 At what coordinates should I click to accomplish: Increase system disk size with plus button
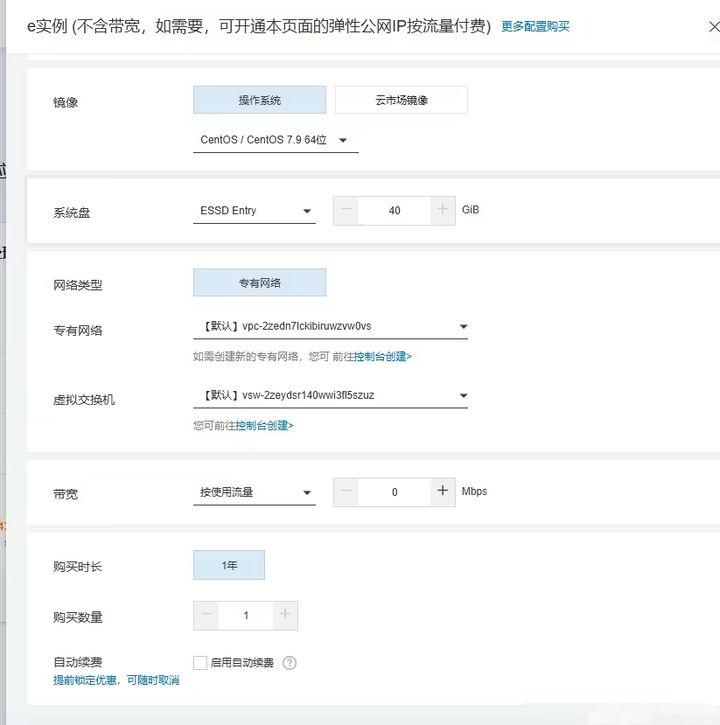[x=443, y=210]
